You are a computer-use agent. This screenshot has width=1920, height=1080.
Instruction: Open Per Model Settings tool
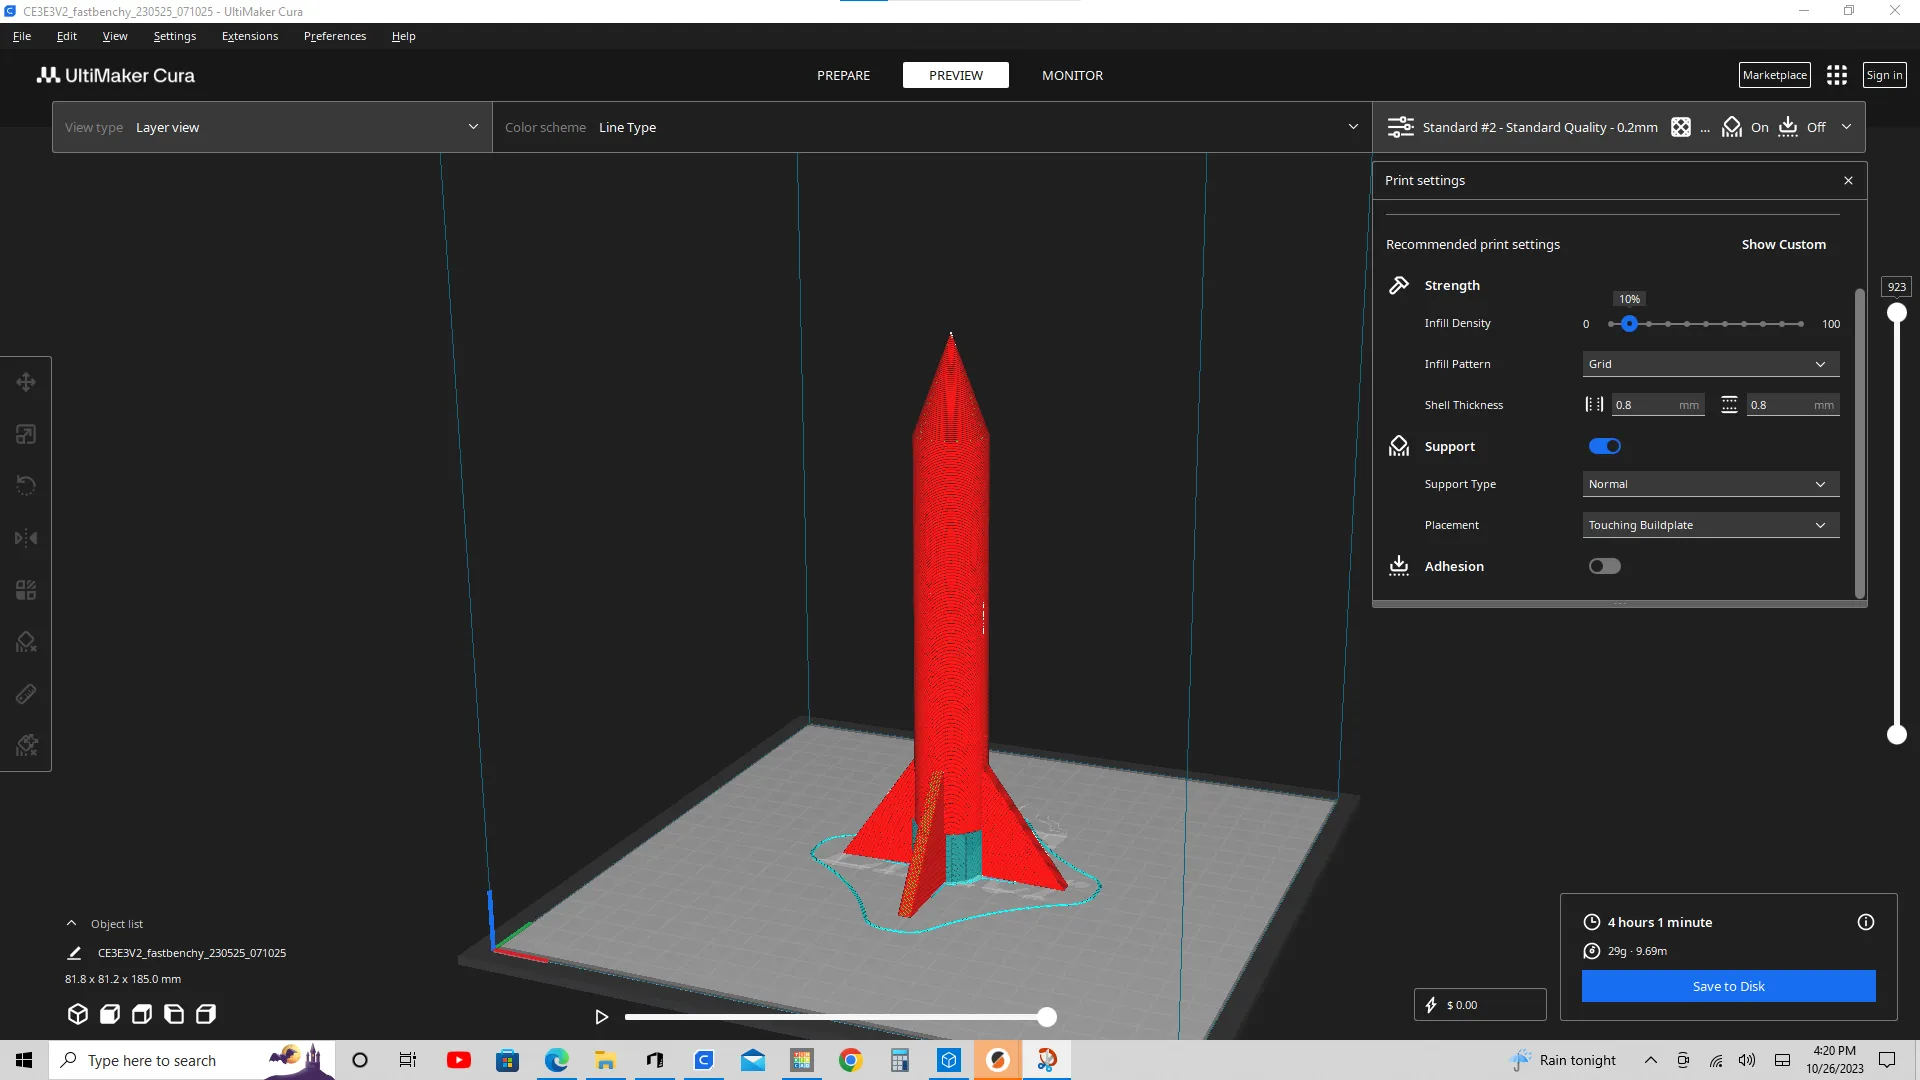(x=25, y=589)
